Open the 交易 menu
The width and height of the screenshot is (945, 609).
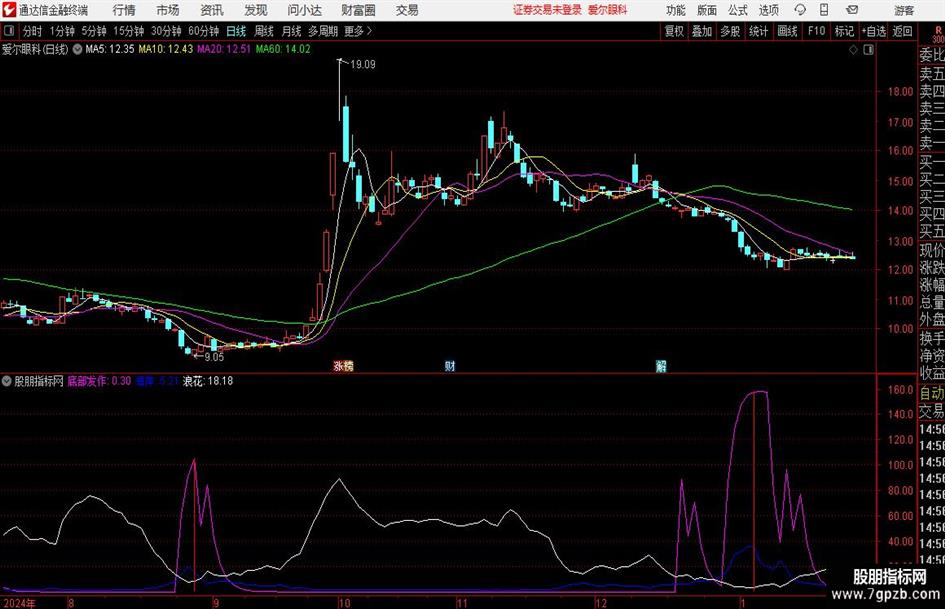407,10
